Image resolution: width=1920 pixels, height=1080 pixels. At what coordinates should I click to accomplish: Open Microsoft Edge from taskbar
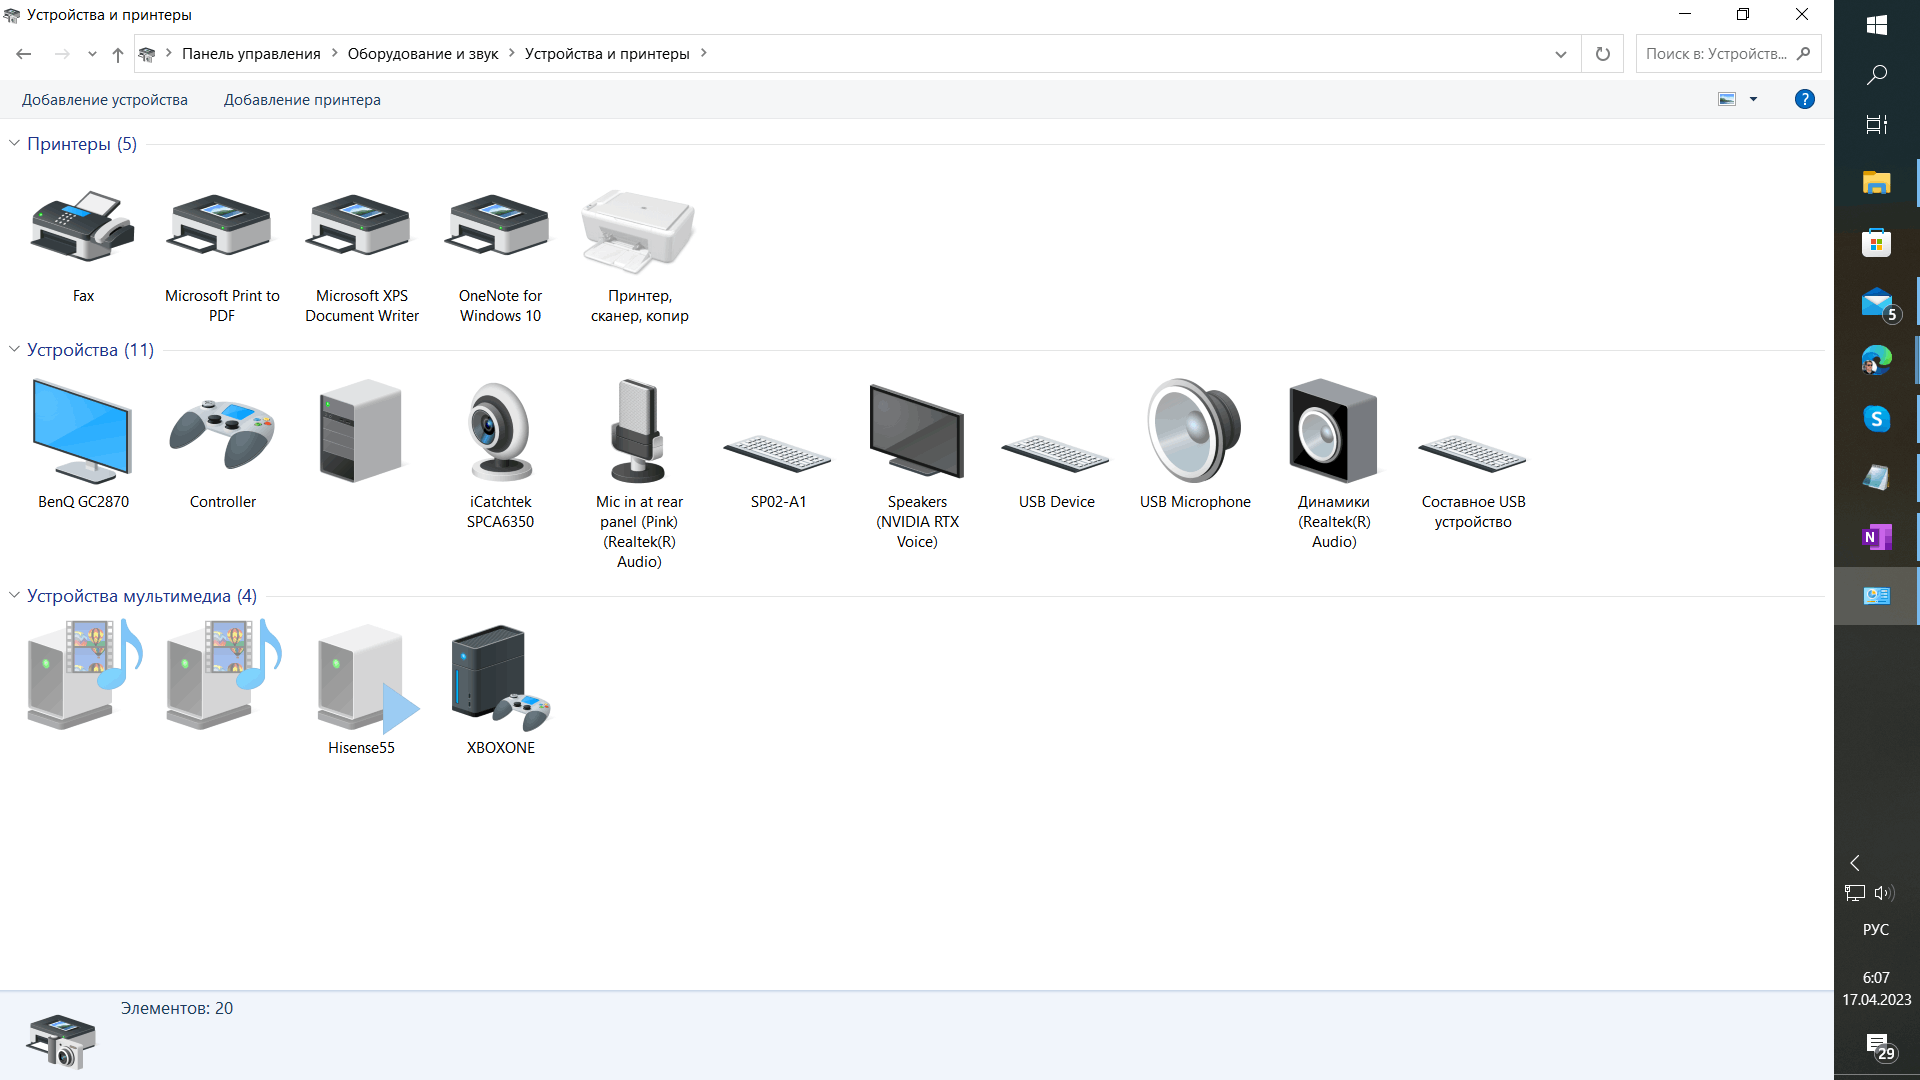(1876, 360)
